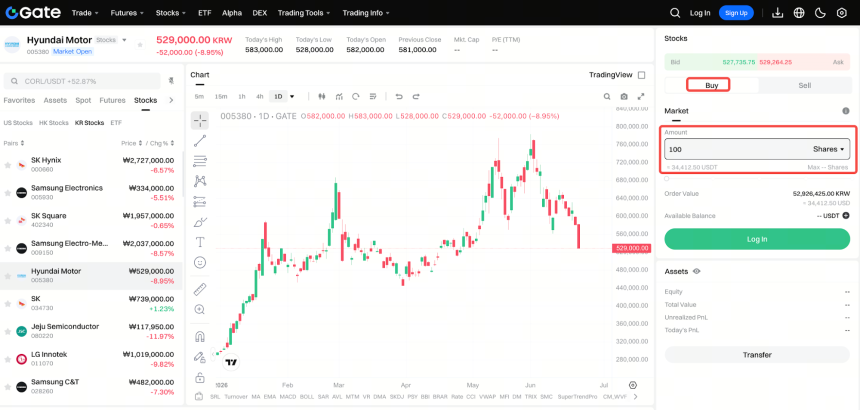Select the ruler measure tool
This screenshot has width=860, height=410.
[x=200, y=289]
